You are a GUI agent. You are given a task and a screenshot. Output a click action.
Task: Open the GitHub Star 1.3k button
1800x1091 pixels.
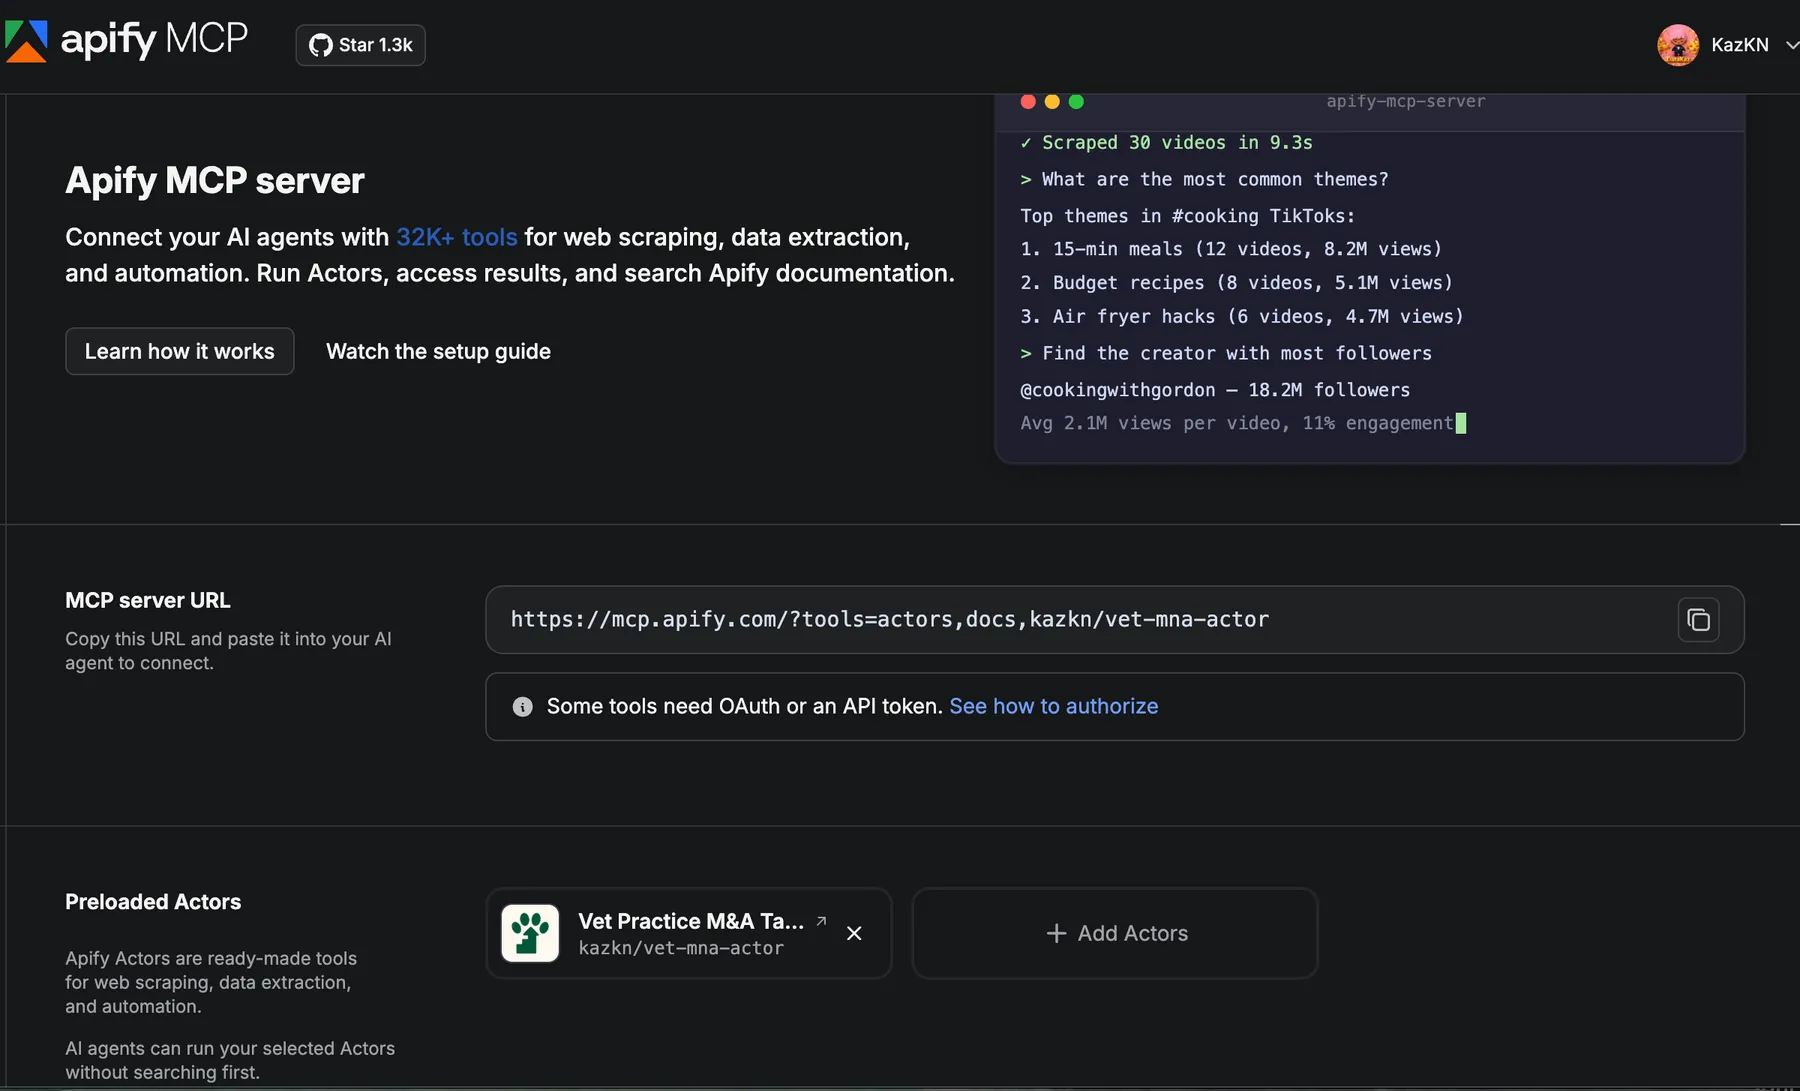click(360, 45)
